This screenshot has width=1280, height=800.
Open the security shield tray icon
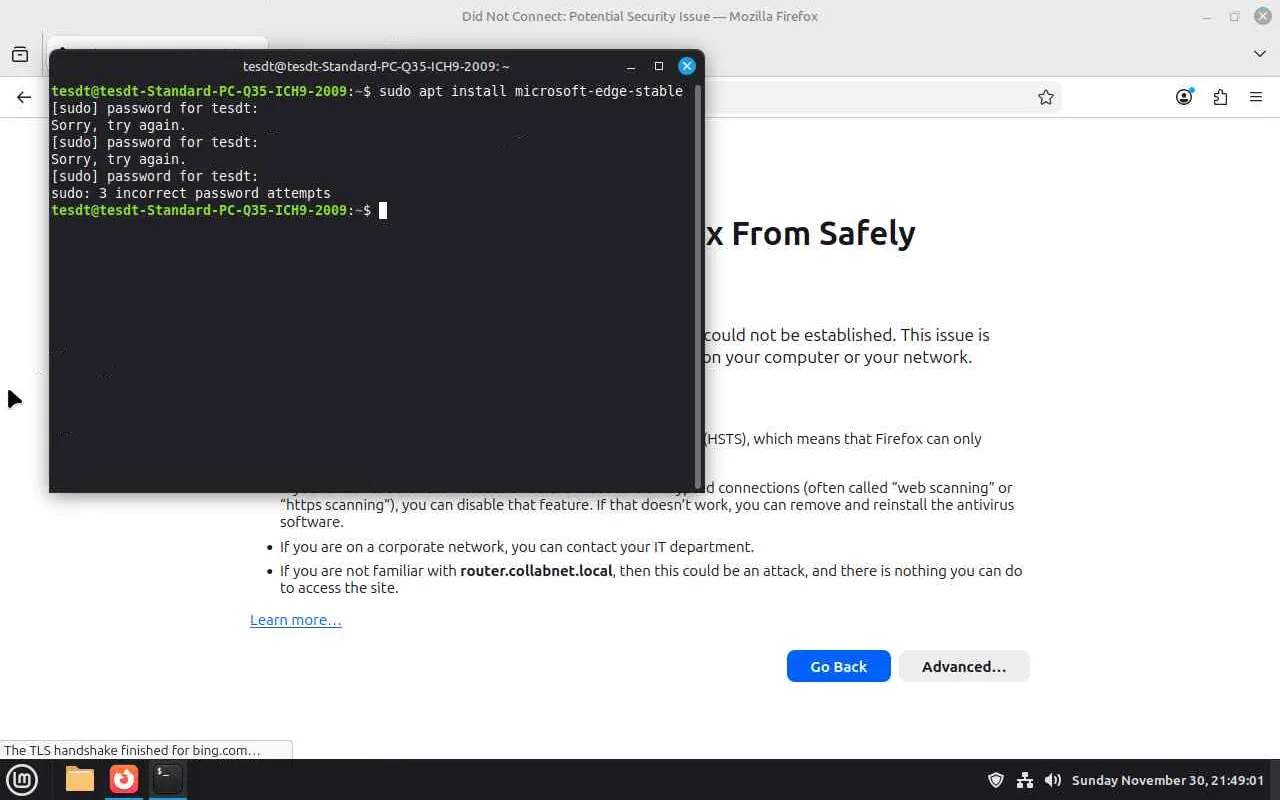tap(996, 780)
